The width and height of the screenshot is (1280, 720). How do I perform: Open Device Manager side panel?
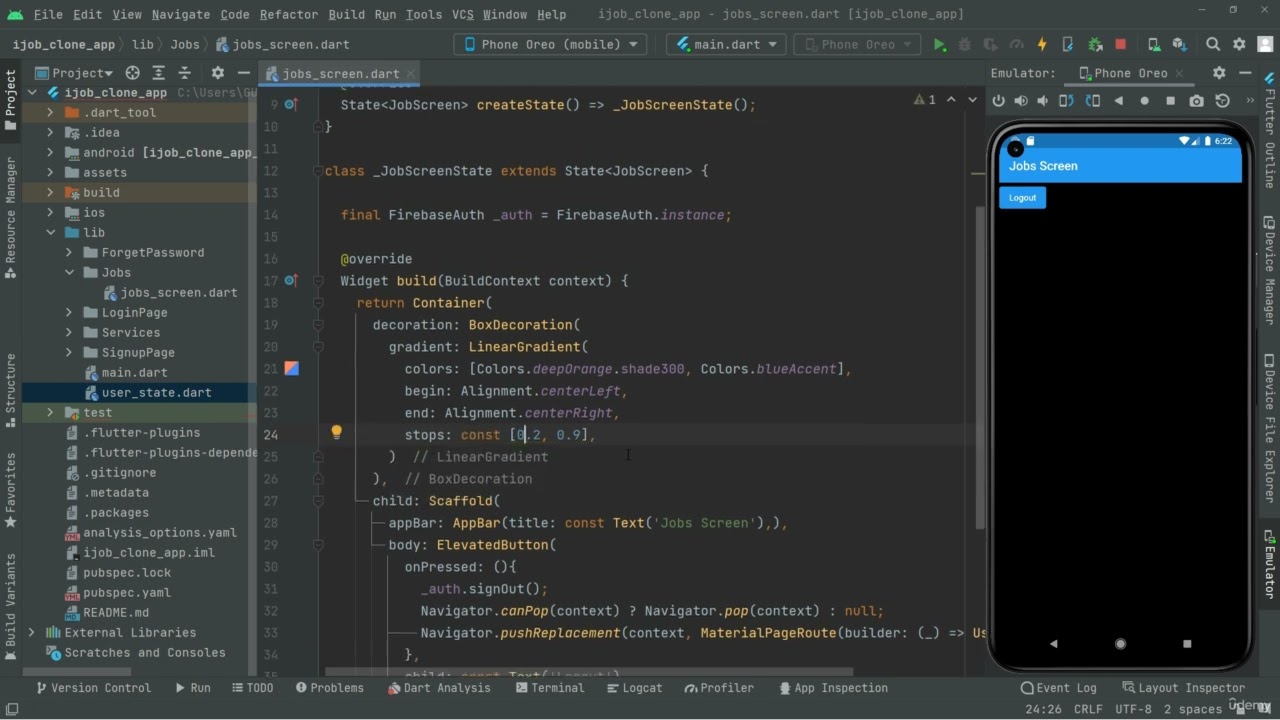[1270, 270]
